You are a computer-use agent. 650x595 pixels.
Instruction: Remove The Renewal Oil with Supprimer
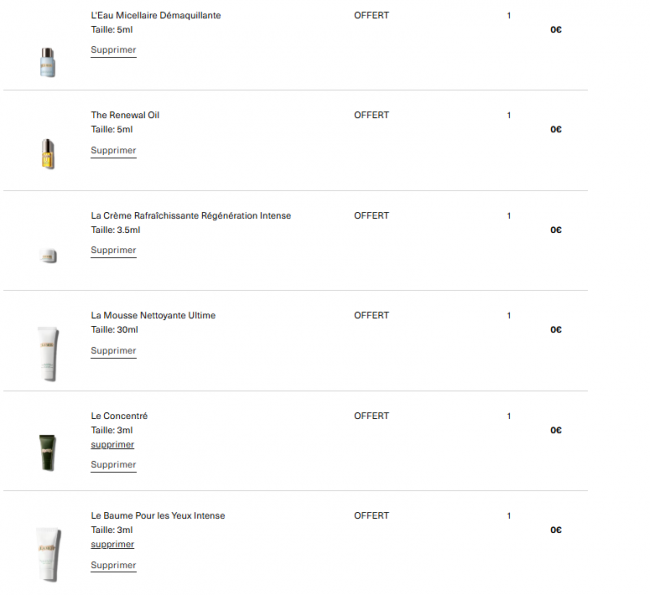click(x=113, y=151)
